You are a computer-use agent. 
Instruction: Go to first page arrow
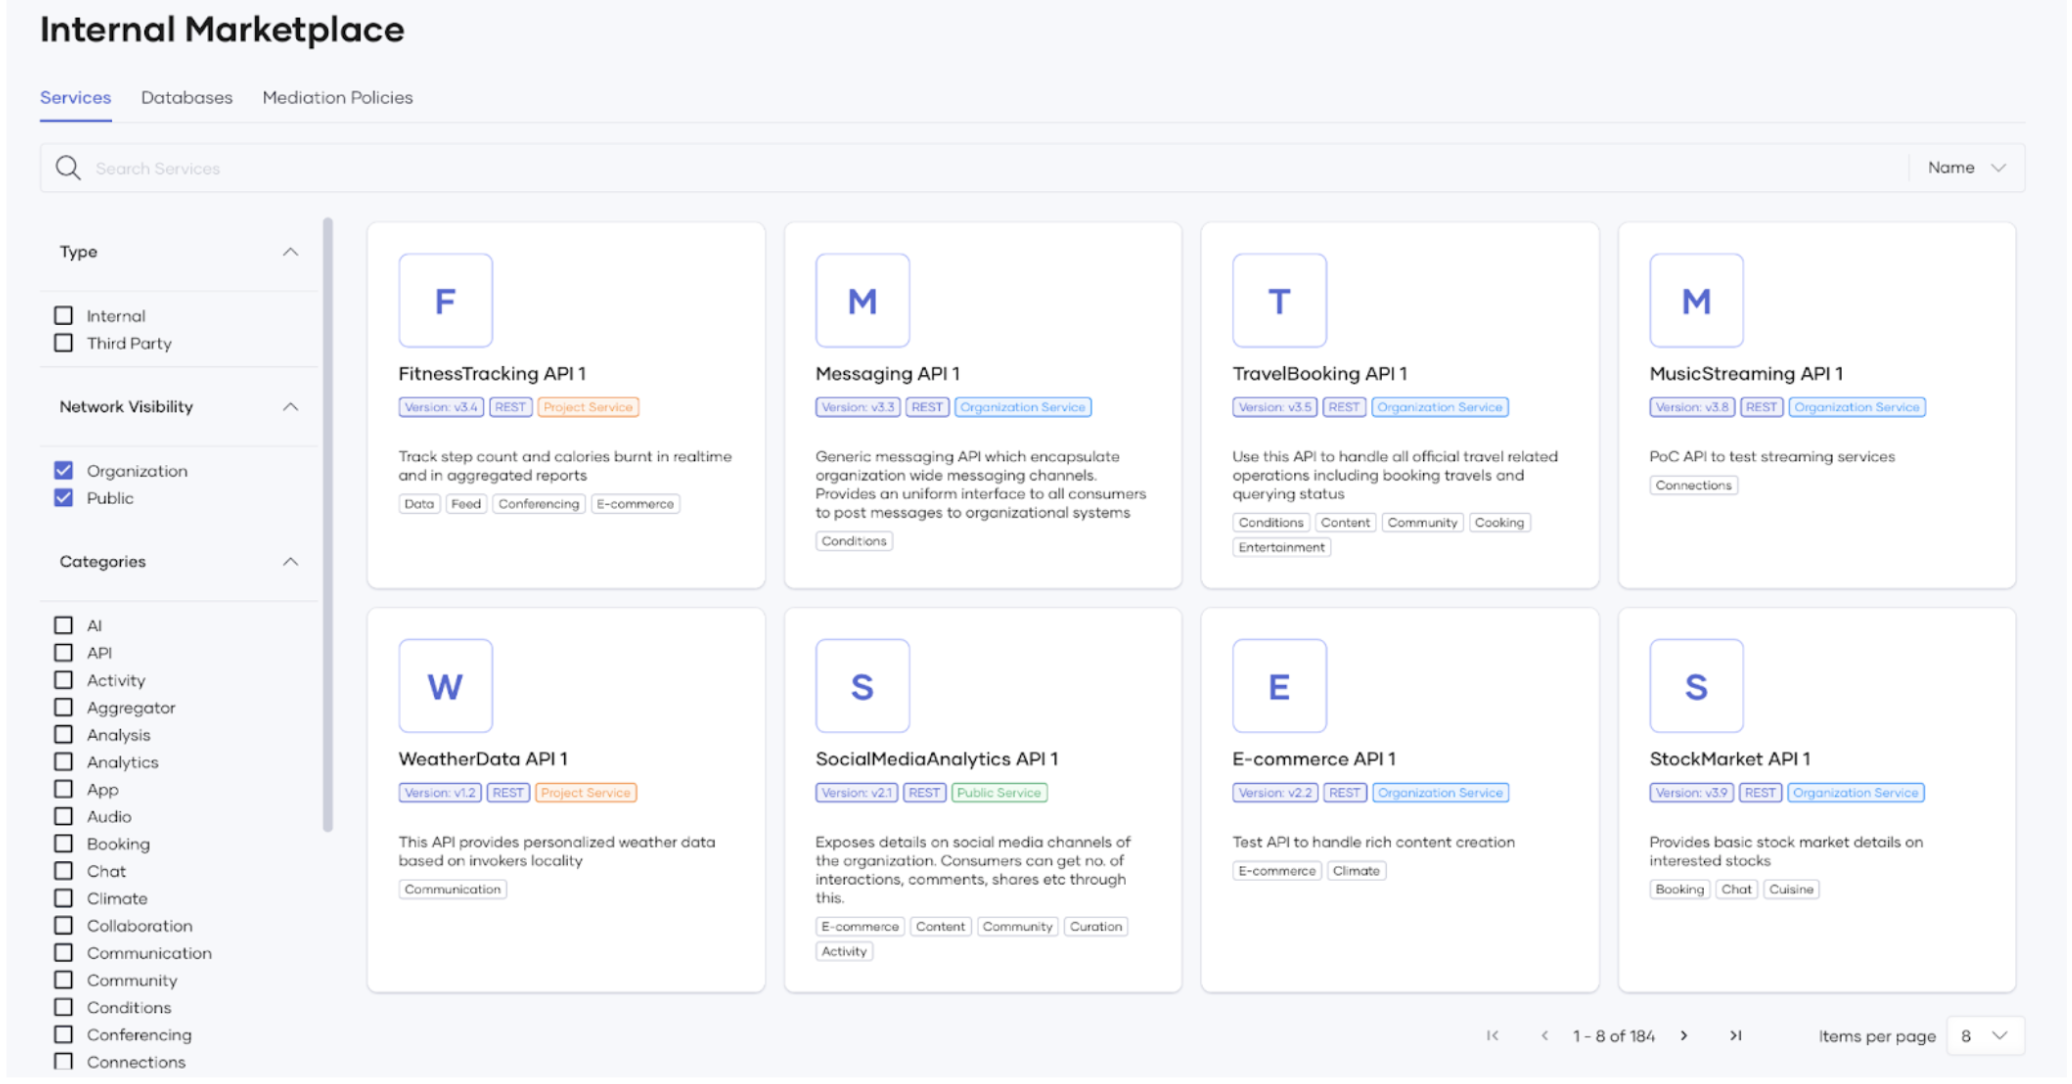click(1493, 1036)
